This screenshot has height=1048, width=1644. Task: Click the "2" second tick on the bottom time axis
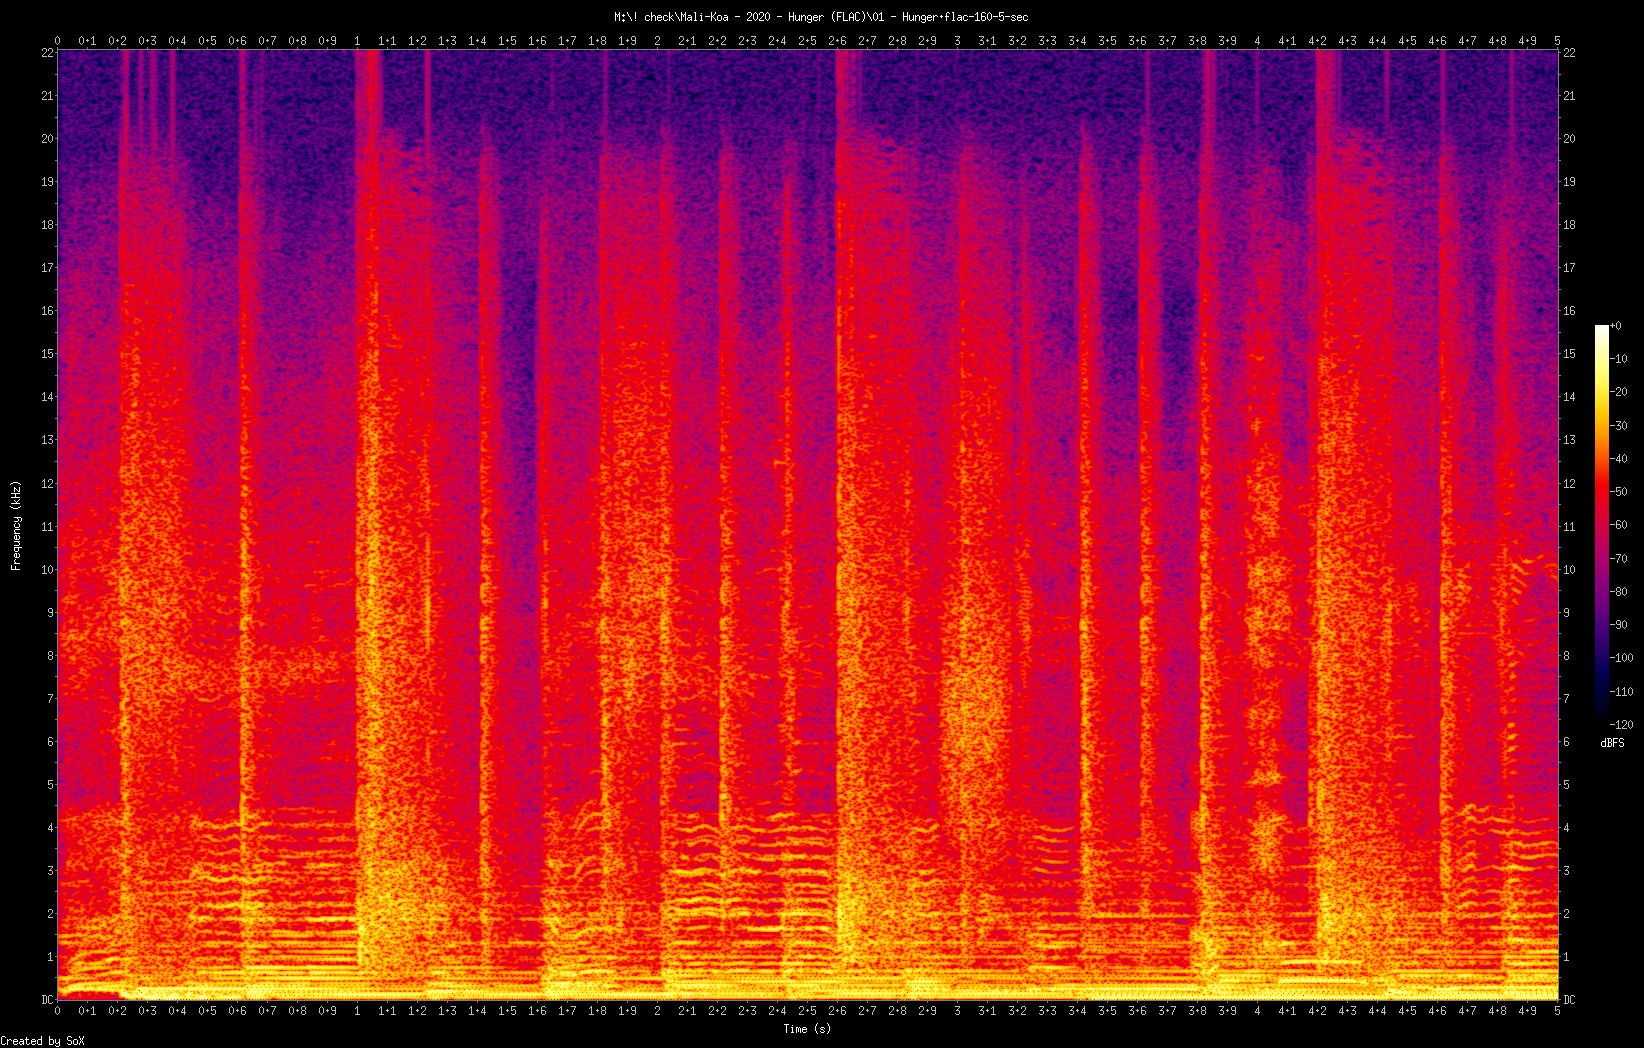tap(657, 1010)
